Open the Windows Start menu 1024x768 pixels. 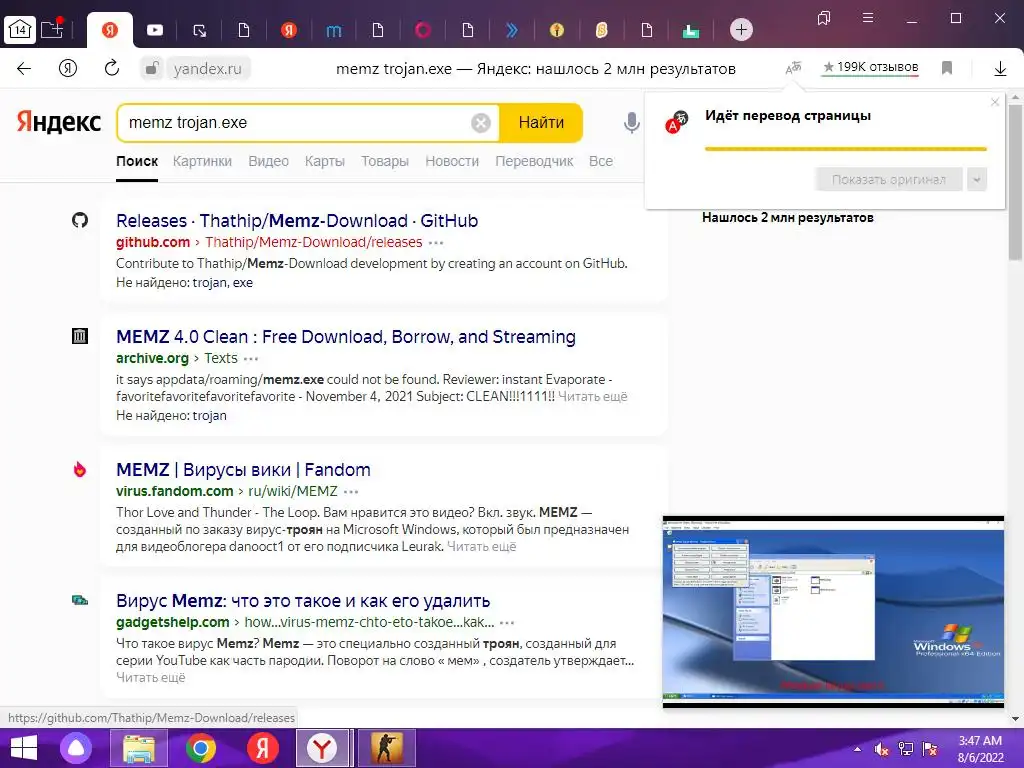24,748
